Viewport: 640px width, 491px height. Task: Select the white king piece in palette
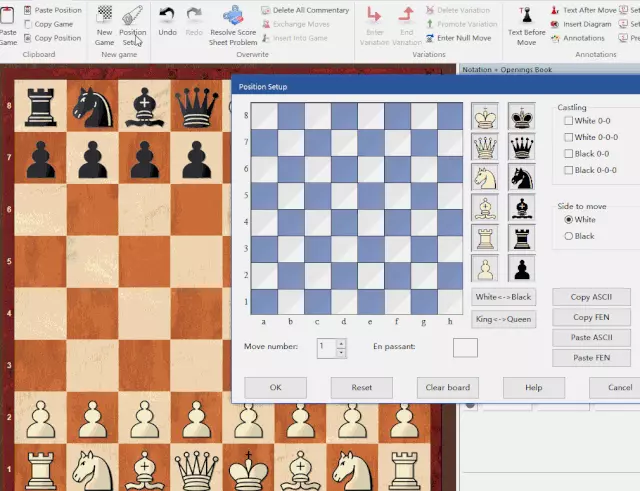tap(486, 117)
